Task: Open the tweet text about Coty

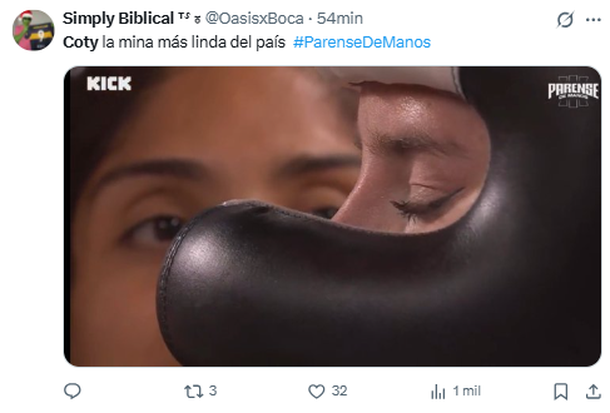Action: [x=174, y=42]
